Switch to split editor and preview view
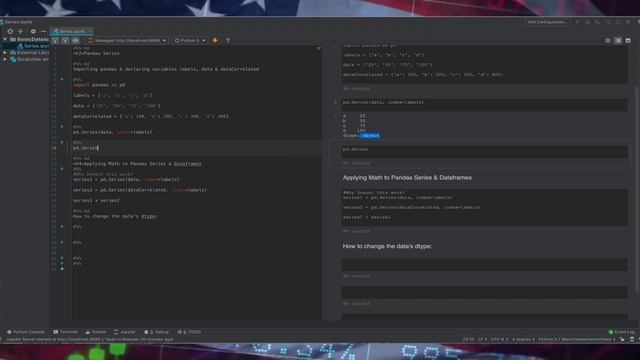640x360 pixels. pos(618,40)
